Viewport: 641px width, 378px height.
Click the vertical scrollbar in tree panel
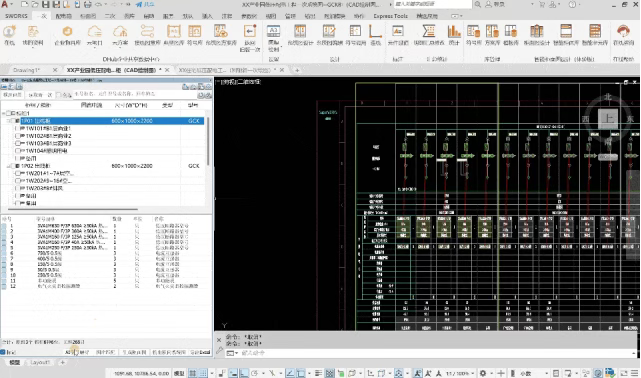[x=208, y=141]
